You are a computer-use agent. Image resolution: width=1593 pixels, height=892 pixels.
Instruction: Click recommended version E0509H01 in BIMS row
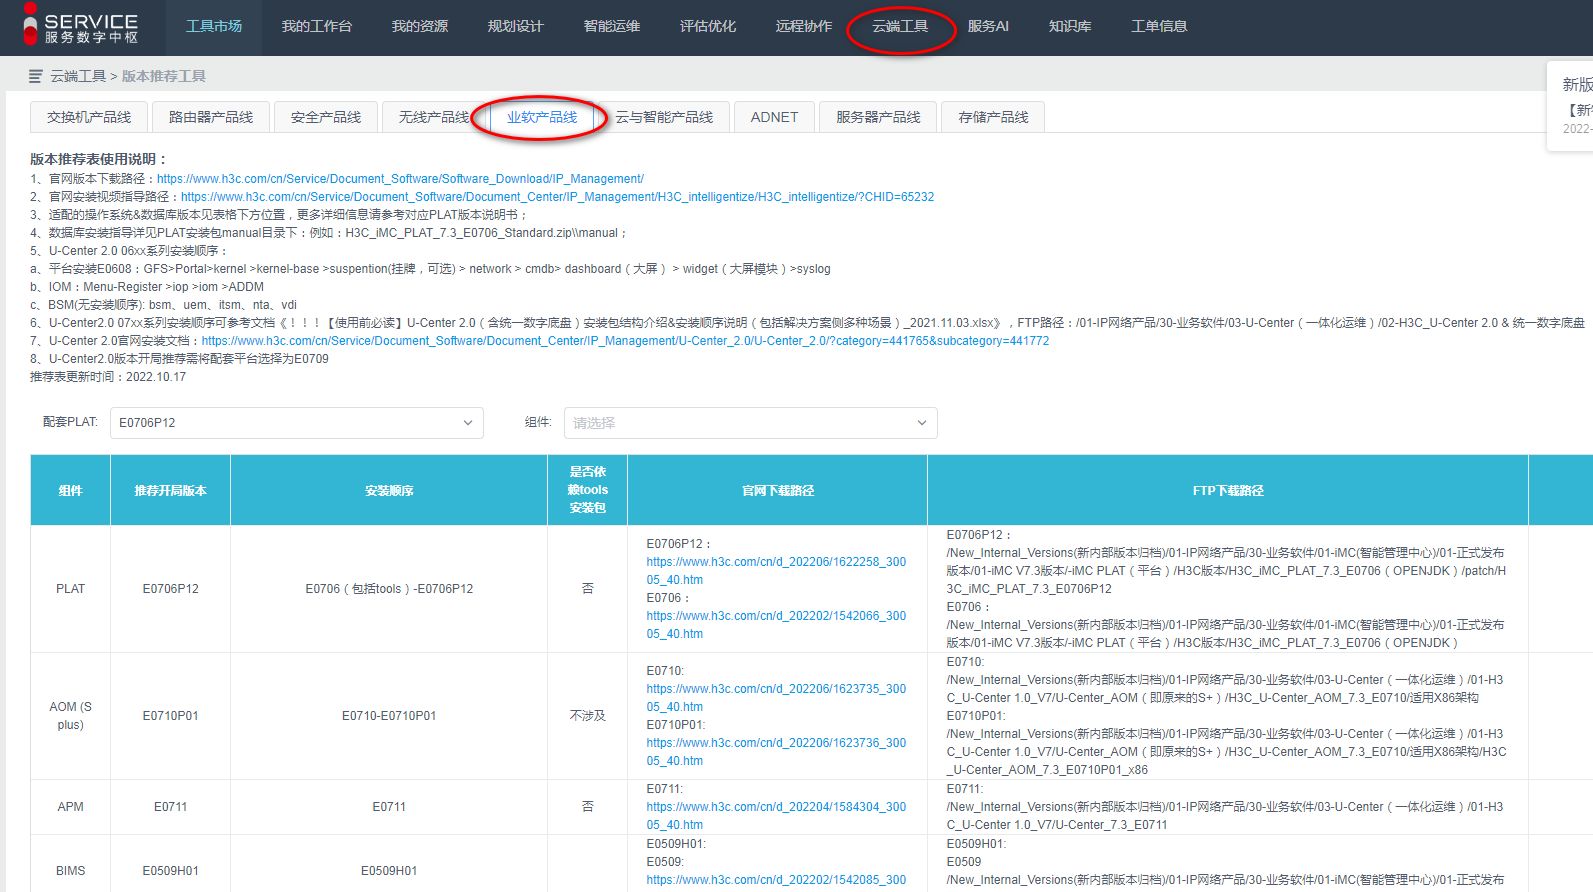170,871
